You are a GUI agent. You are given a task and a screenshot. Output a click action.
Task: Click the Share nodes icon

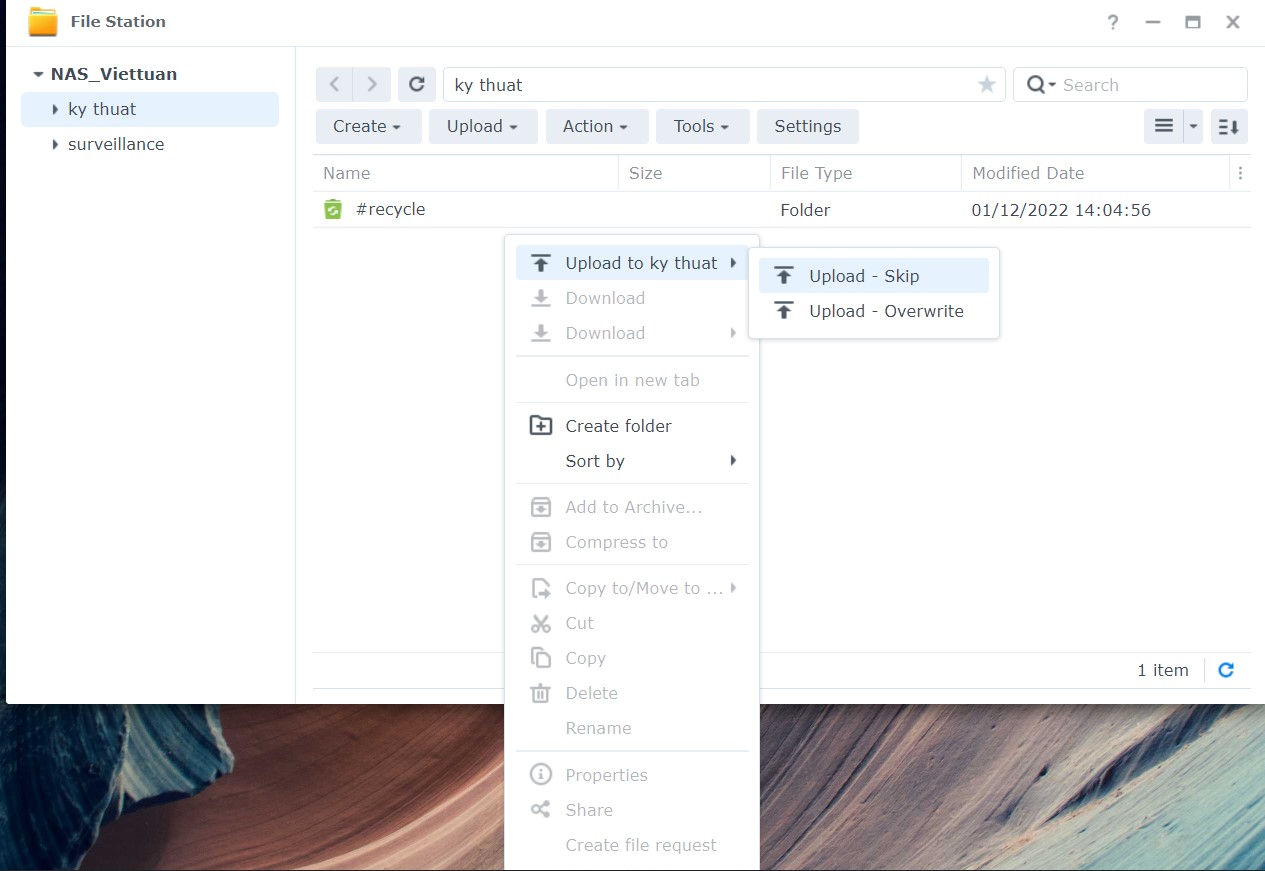coord(540,810)
